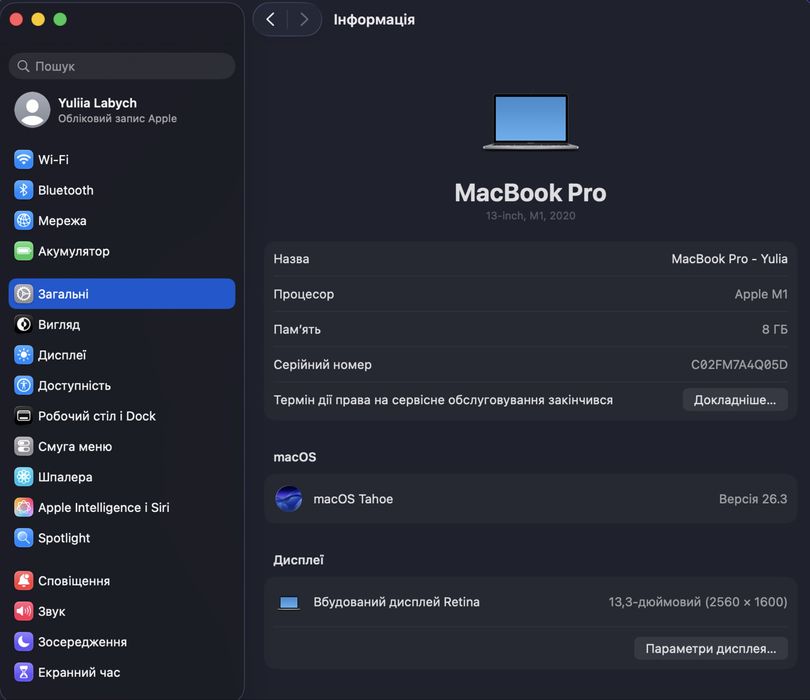Click the Дисплеї section heading in main pane
Screen dimensions: 810x700
click(299, 560)
